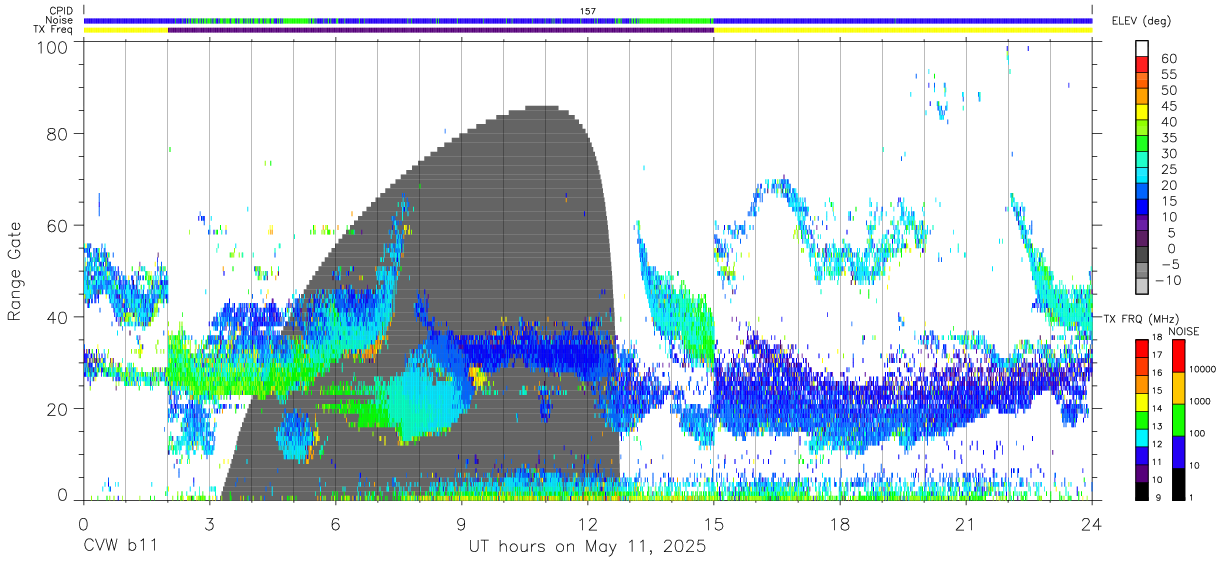The image size is (1228, 567).
Task: Click the 3 tick on the UT hours axis
Action: [209, 524]
